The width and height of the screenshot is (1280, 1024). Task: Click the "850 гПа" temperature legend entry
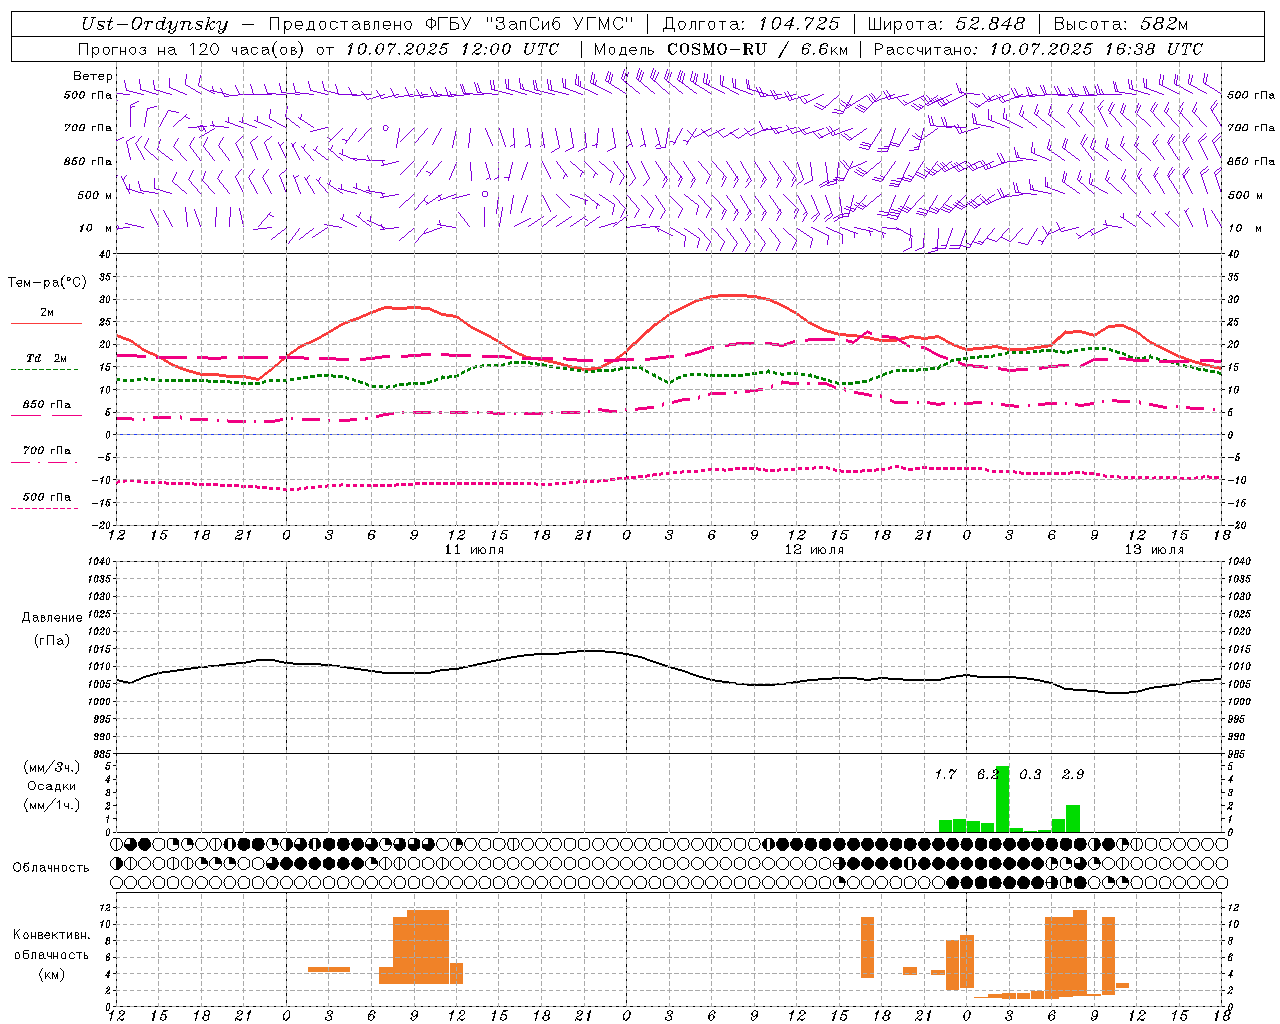47,405
